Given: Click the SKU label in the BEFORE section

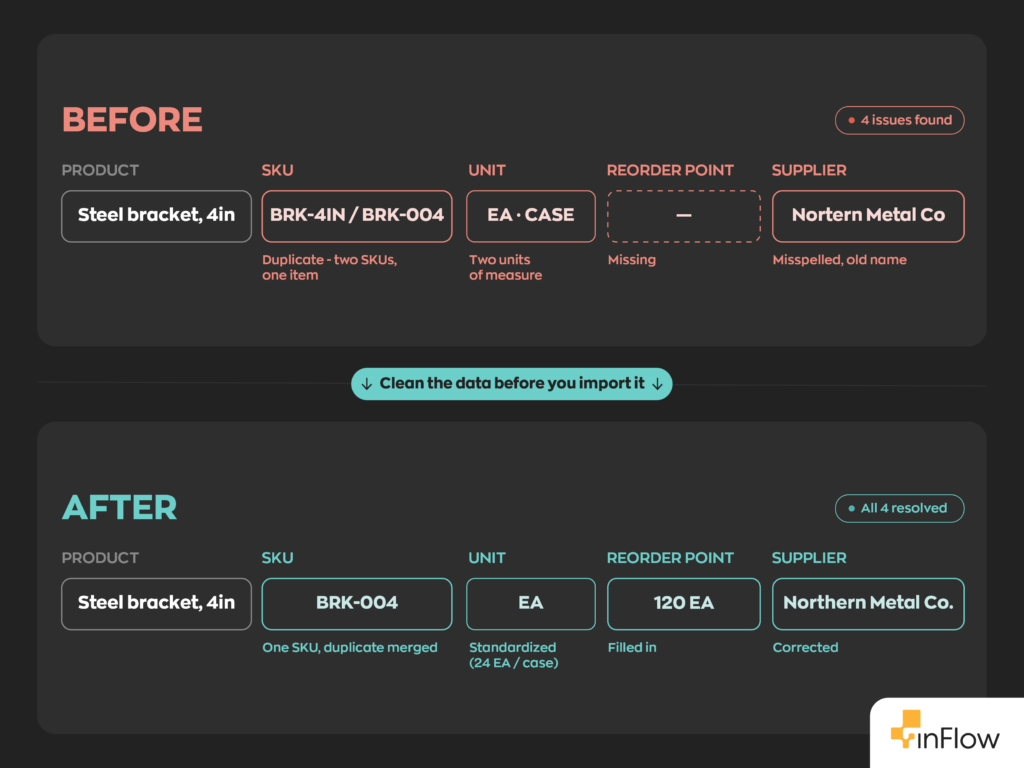Looking at the screenshot, I should coord(278,170).
